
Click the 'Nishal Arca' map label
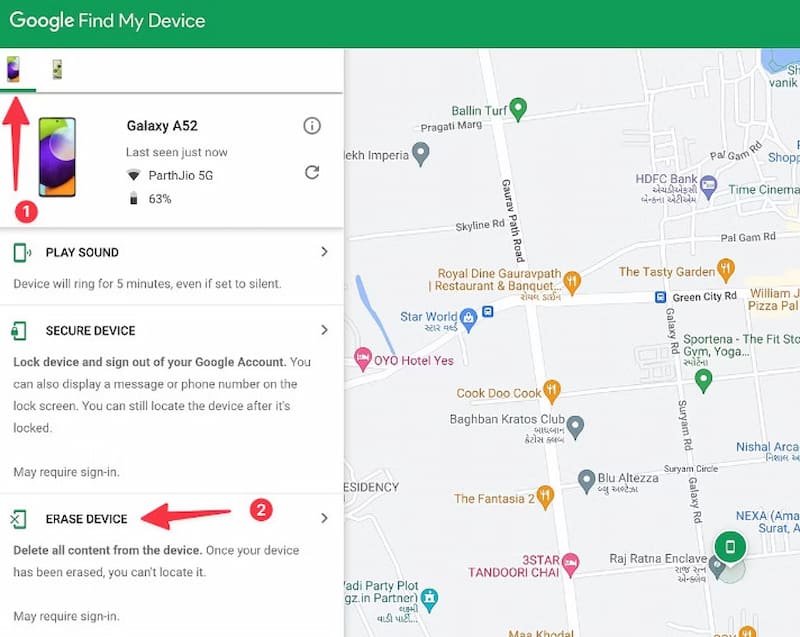point(767,447)
